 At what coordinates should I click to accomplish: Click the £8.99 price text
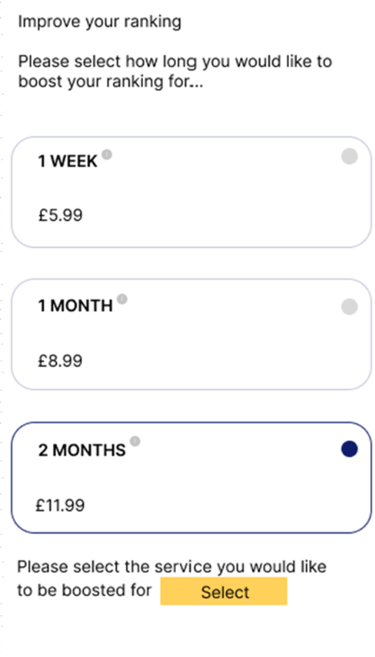click(60, 361)
